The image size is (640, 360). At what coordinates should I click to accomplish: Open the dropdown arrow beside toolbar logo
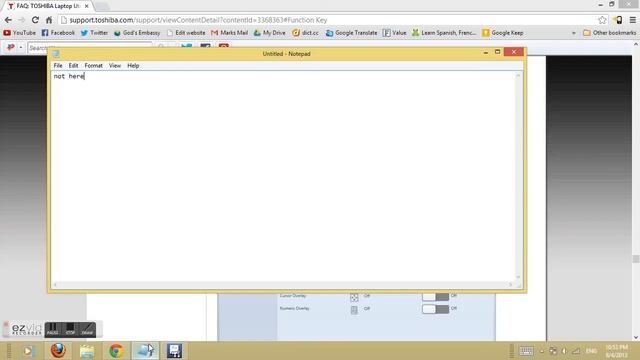coord(20,48)
